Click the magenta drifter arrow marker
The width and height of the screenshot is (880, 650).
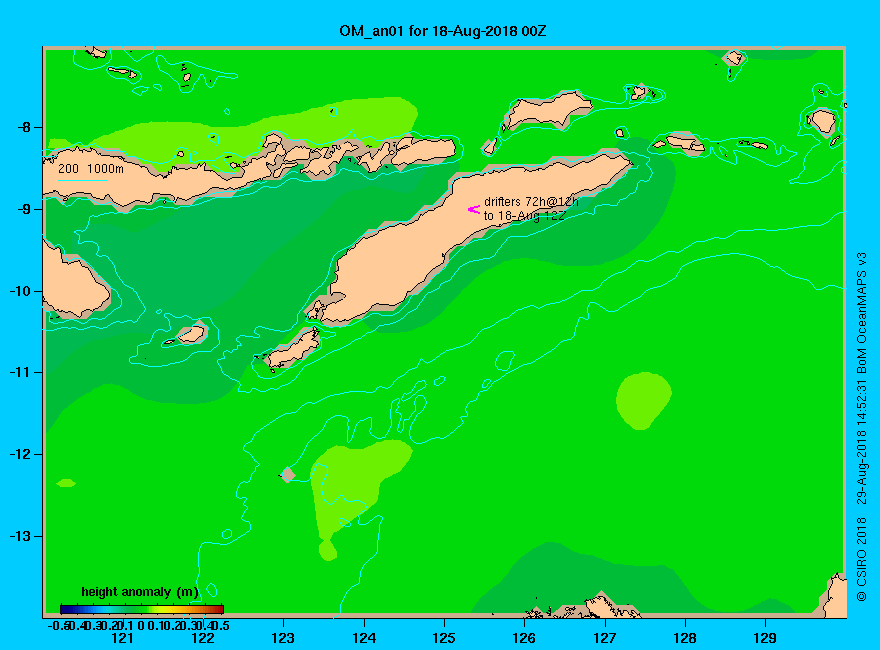coord(474,209)
